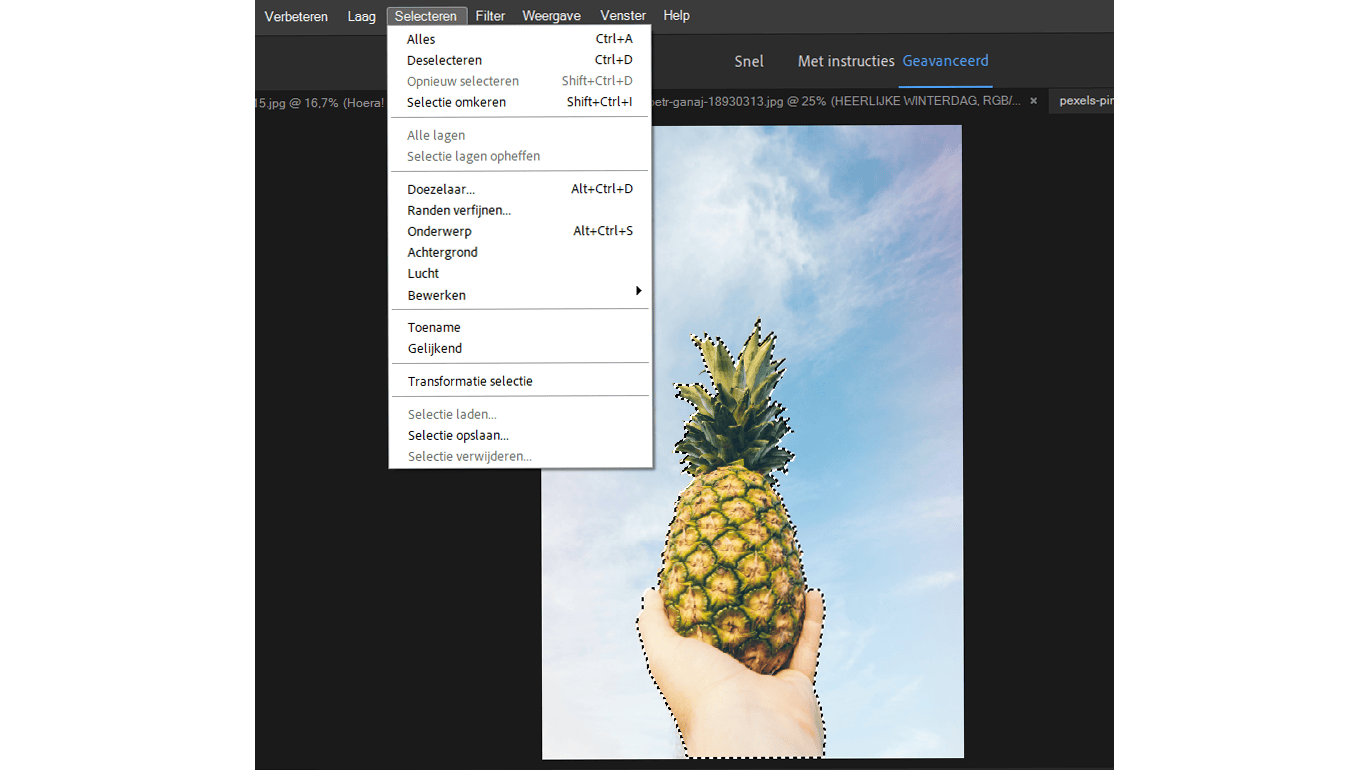Close the open Selecteren menu

[426, 16]
